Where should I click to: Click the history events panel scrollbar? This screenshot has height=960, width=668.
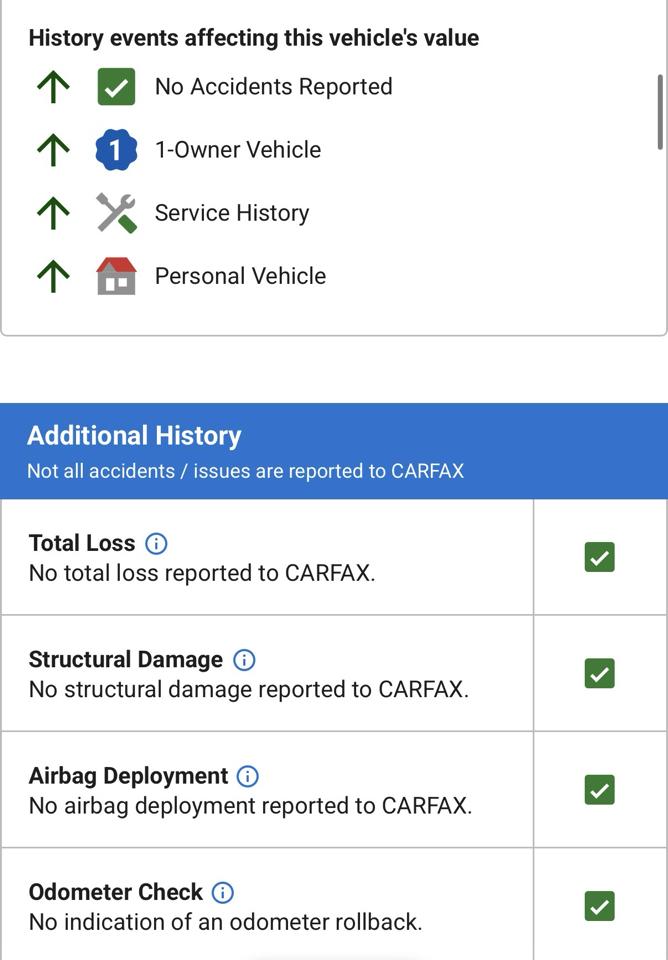[x=659, y=112]
